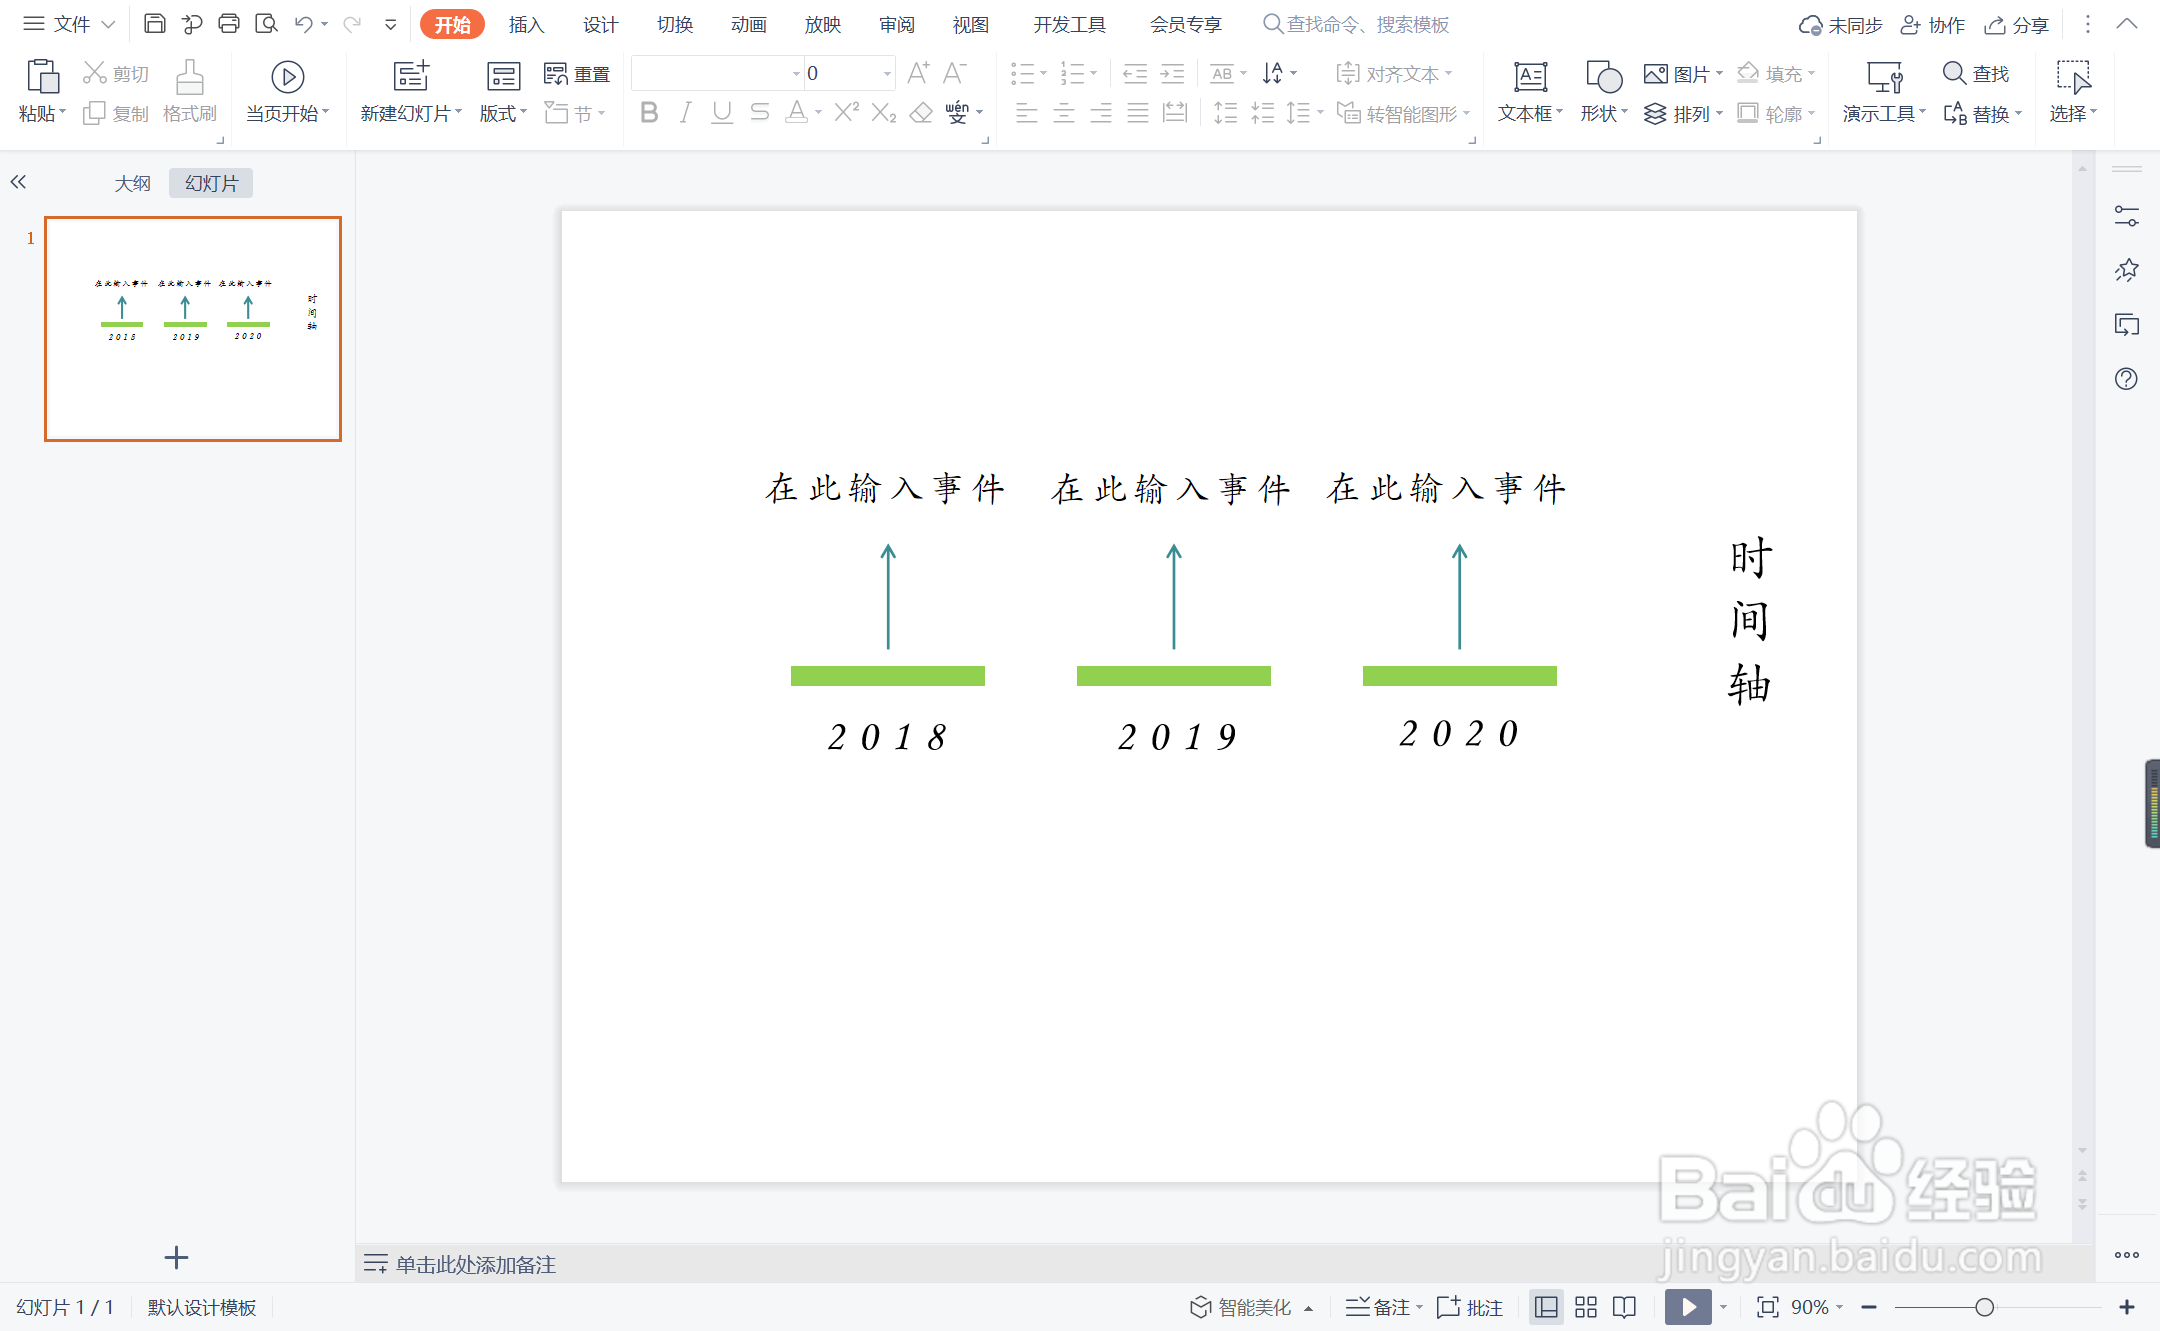Click the Save icon in quick toolbar
The width and height of the screenshot is (2160, 1331).
pos(154,24)
